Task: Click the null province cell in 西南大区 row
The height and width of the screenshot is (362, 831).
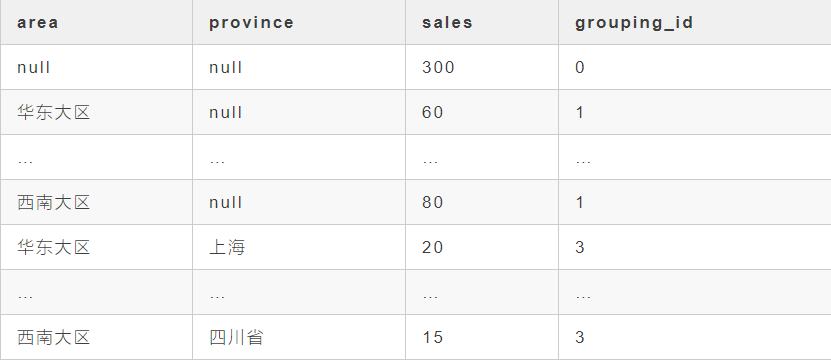Action: [x=299, y=202]
